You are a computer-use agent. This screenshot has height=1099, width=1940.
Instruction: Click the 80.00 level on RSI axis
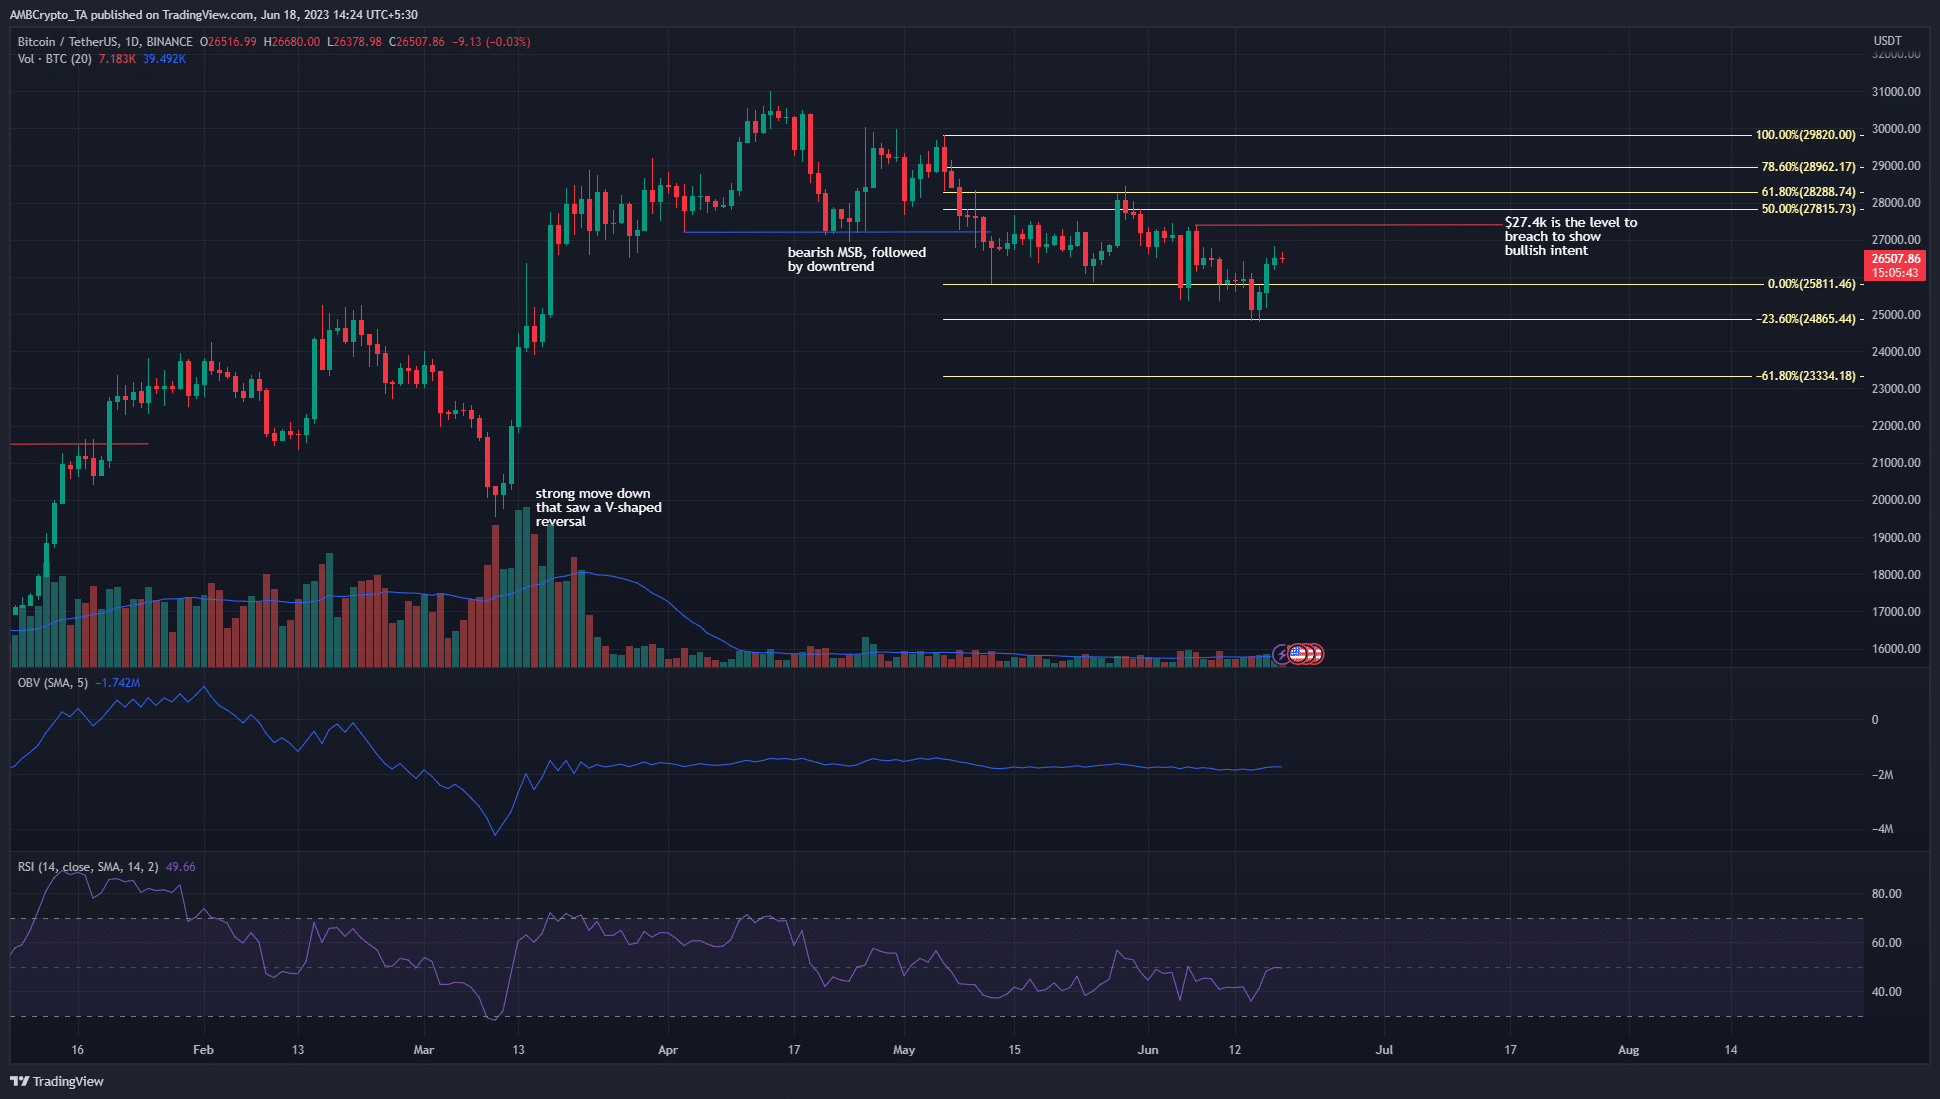coord(1886,894)
